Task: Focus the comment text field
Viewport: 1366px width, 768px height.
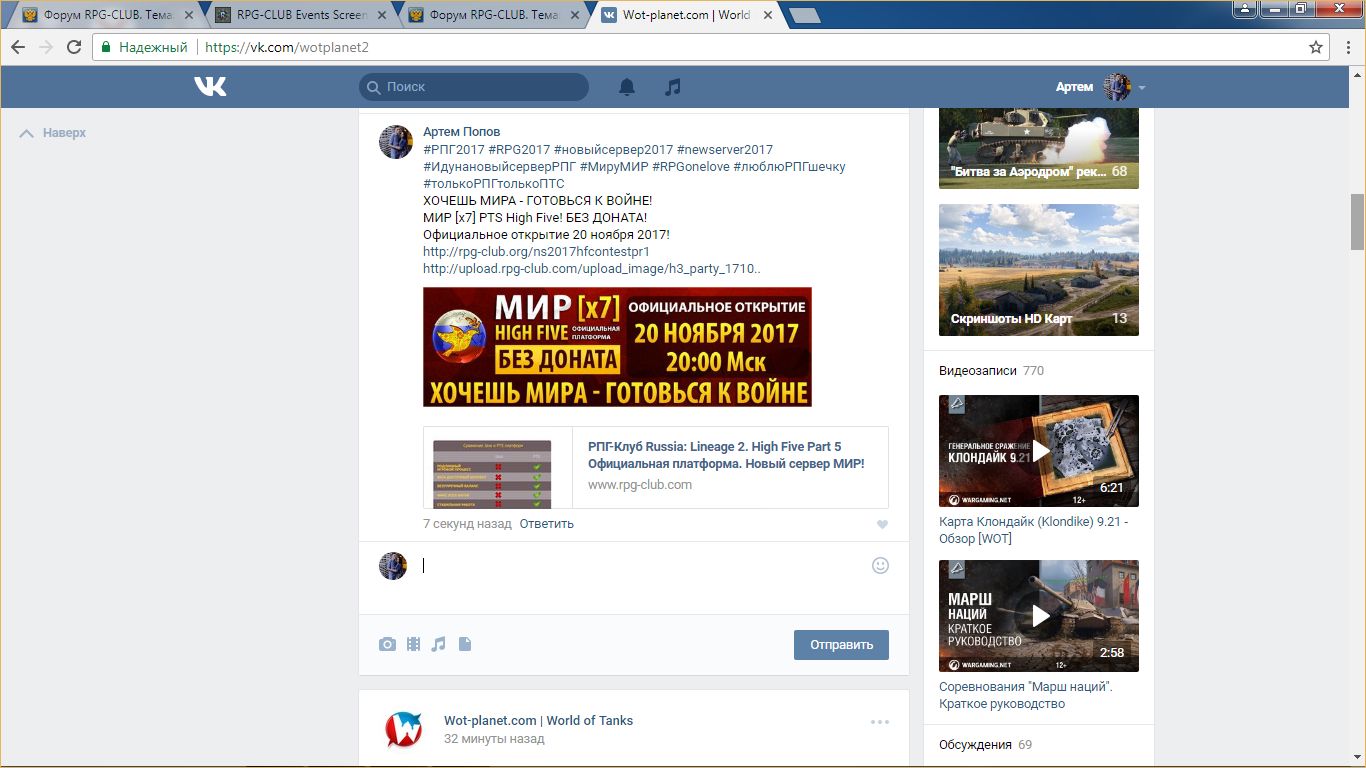Action: (x=640, y=566)
